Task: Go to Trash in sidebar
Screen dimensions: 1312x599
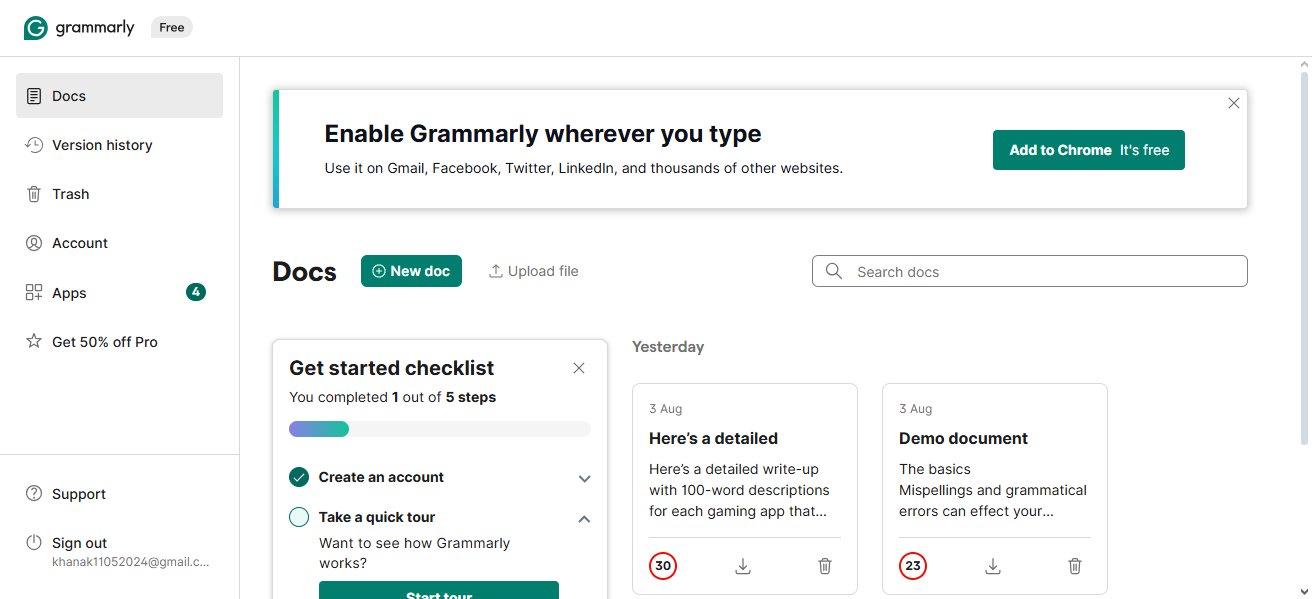Action: click(x=119, y=194)
